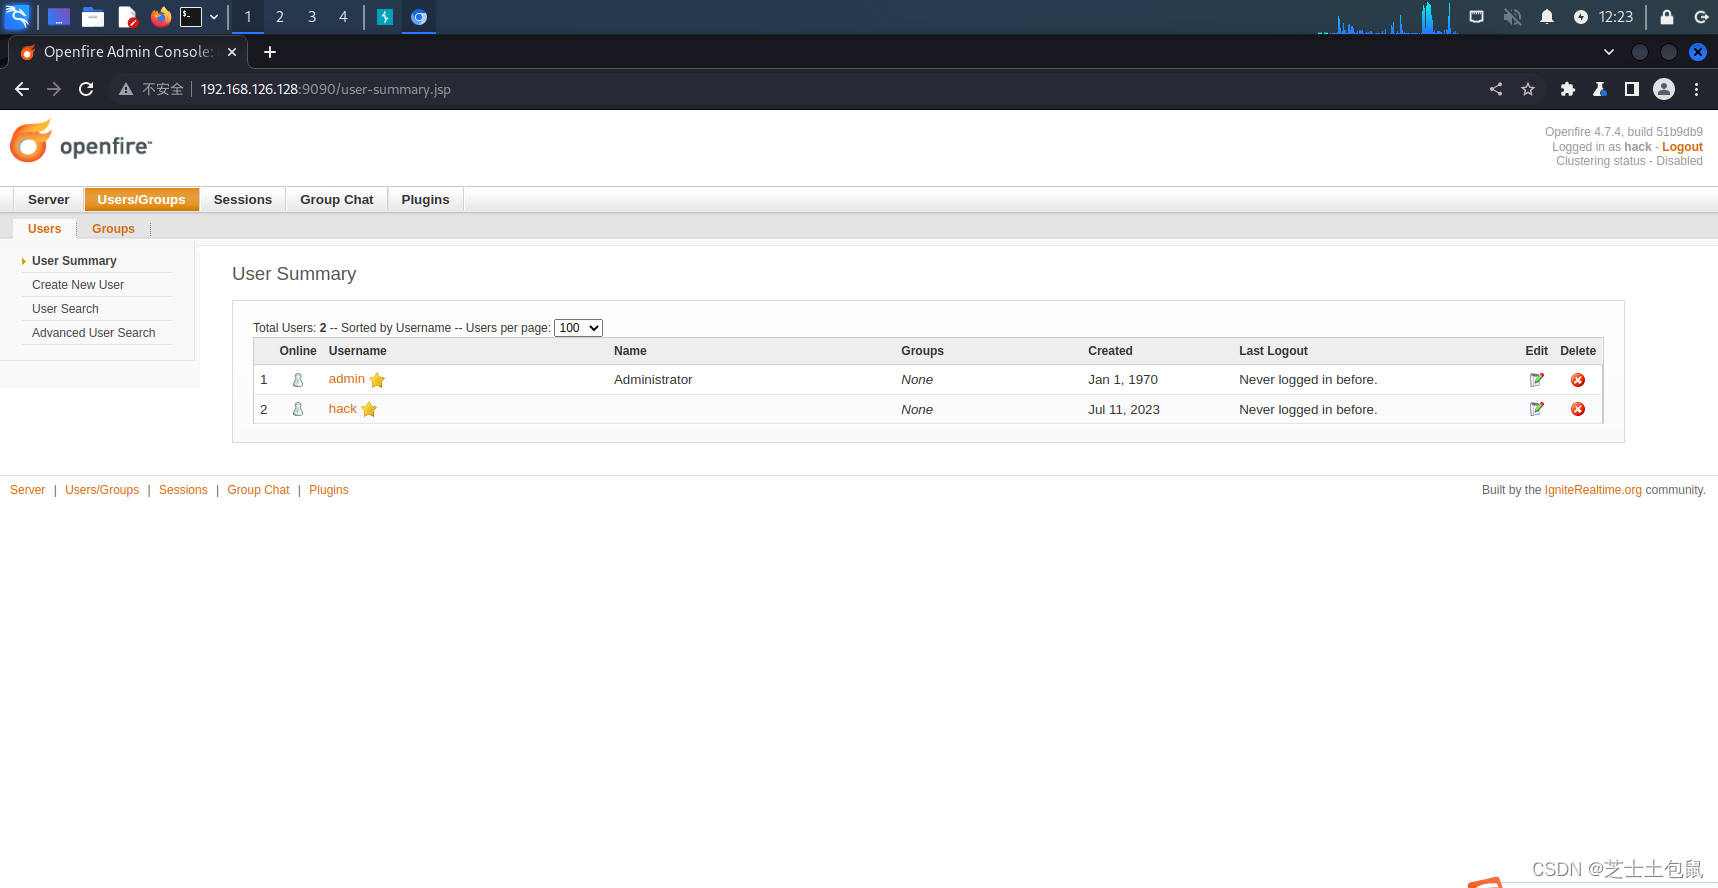This screenshot has height=888, width=1718.
Task: Click the Openfire logo
Action: (81, 142)
